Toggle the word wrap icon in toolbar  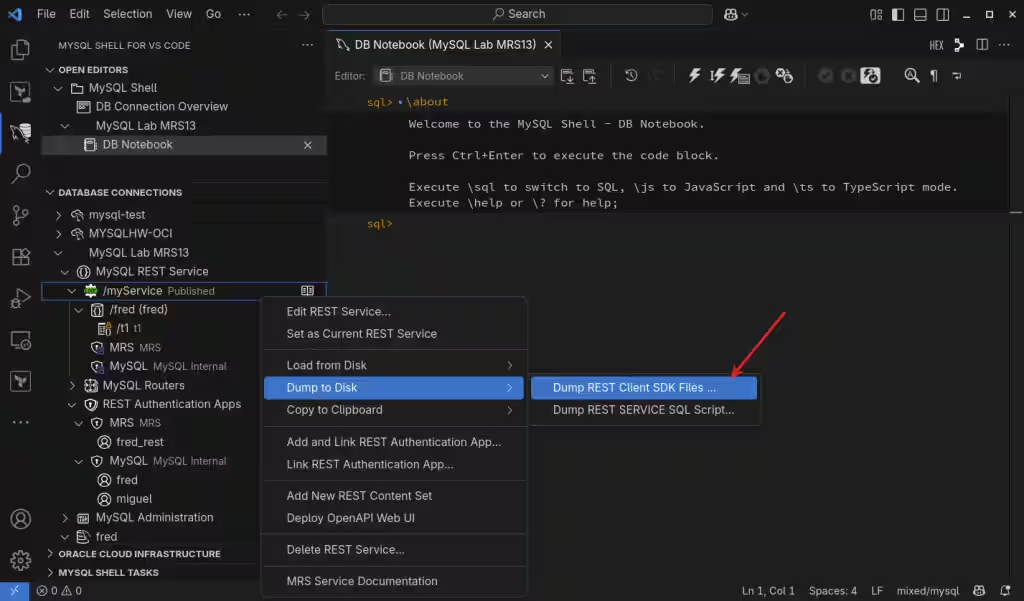tap(957, 76)
